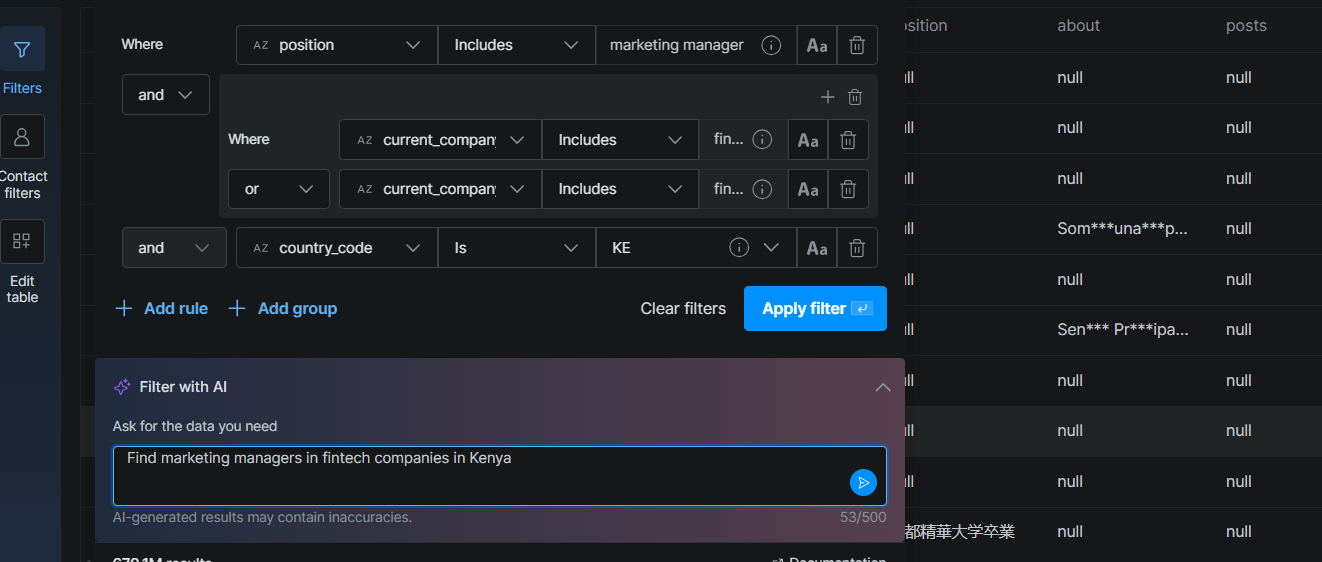Open the 'Is' operator dropdown
The height and width of the screenshot is (562, 1322).
click(517, 248)
